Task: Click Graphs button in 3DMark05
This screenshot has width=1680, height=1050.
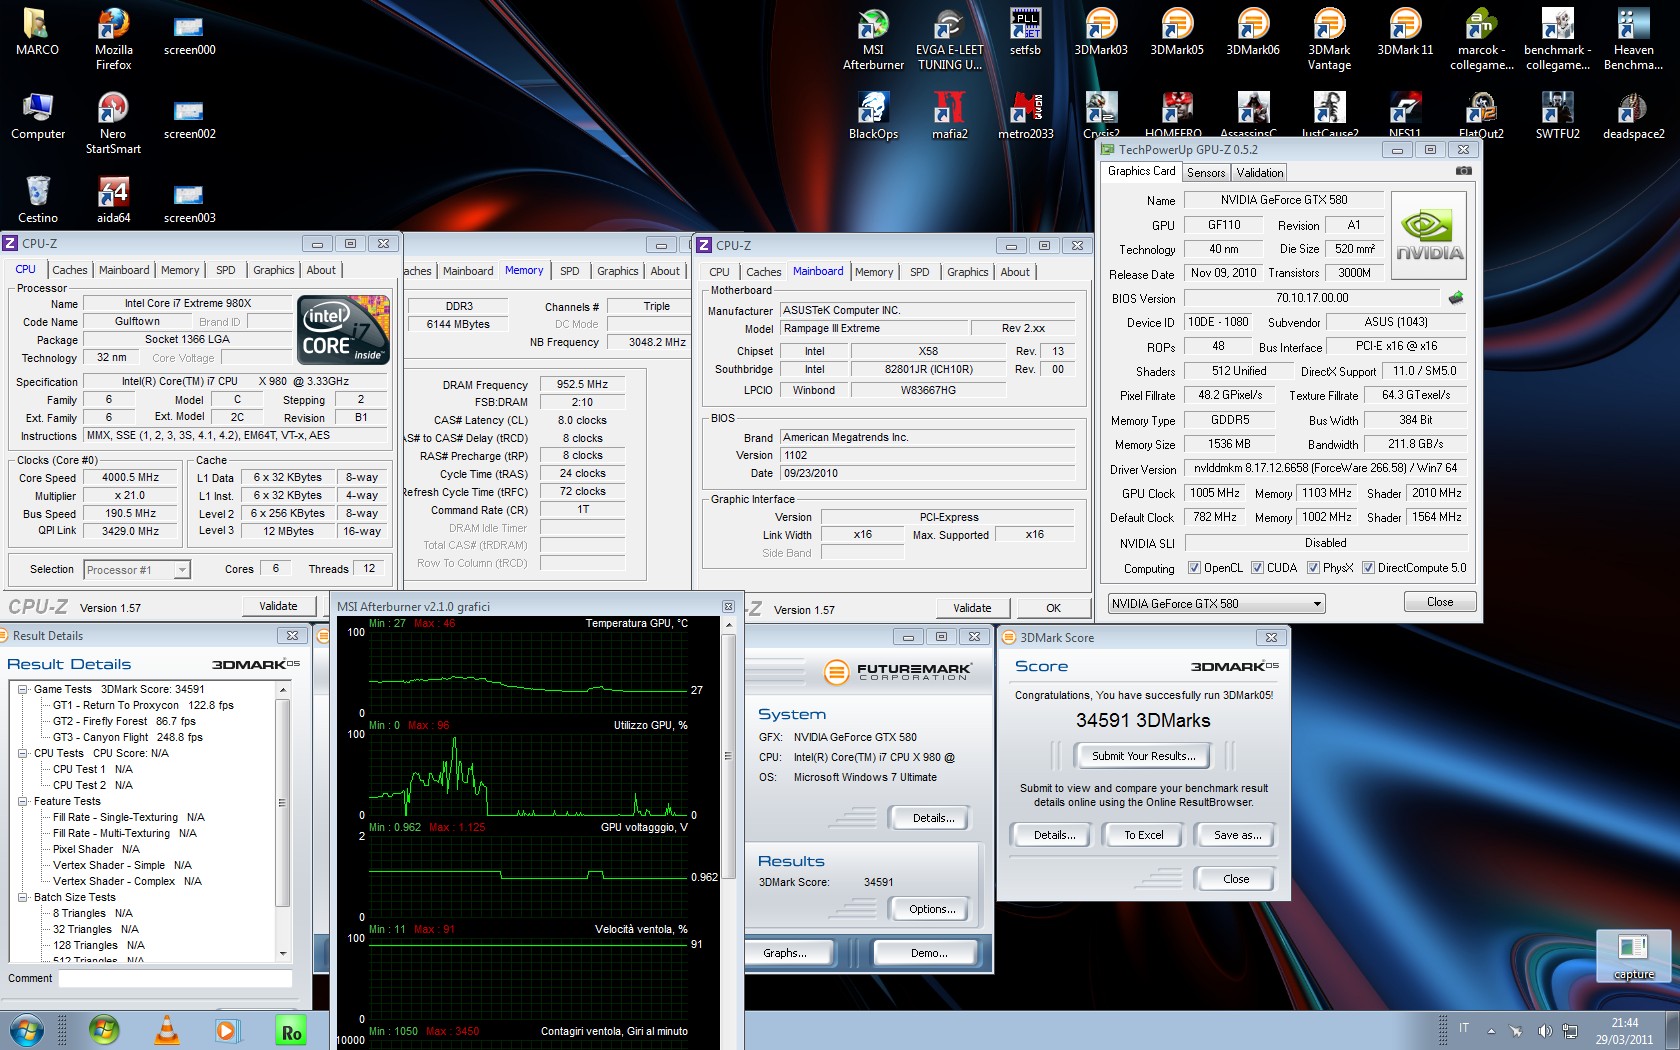Action: tap(785, 953)
